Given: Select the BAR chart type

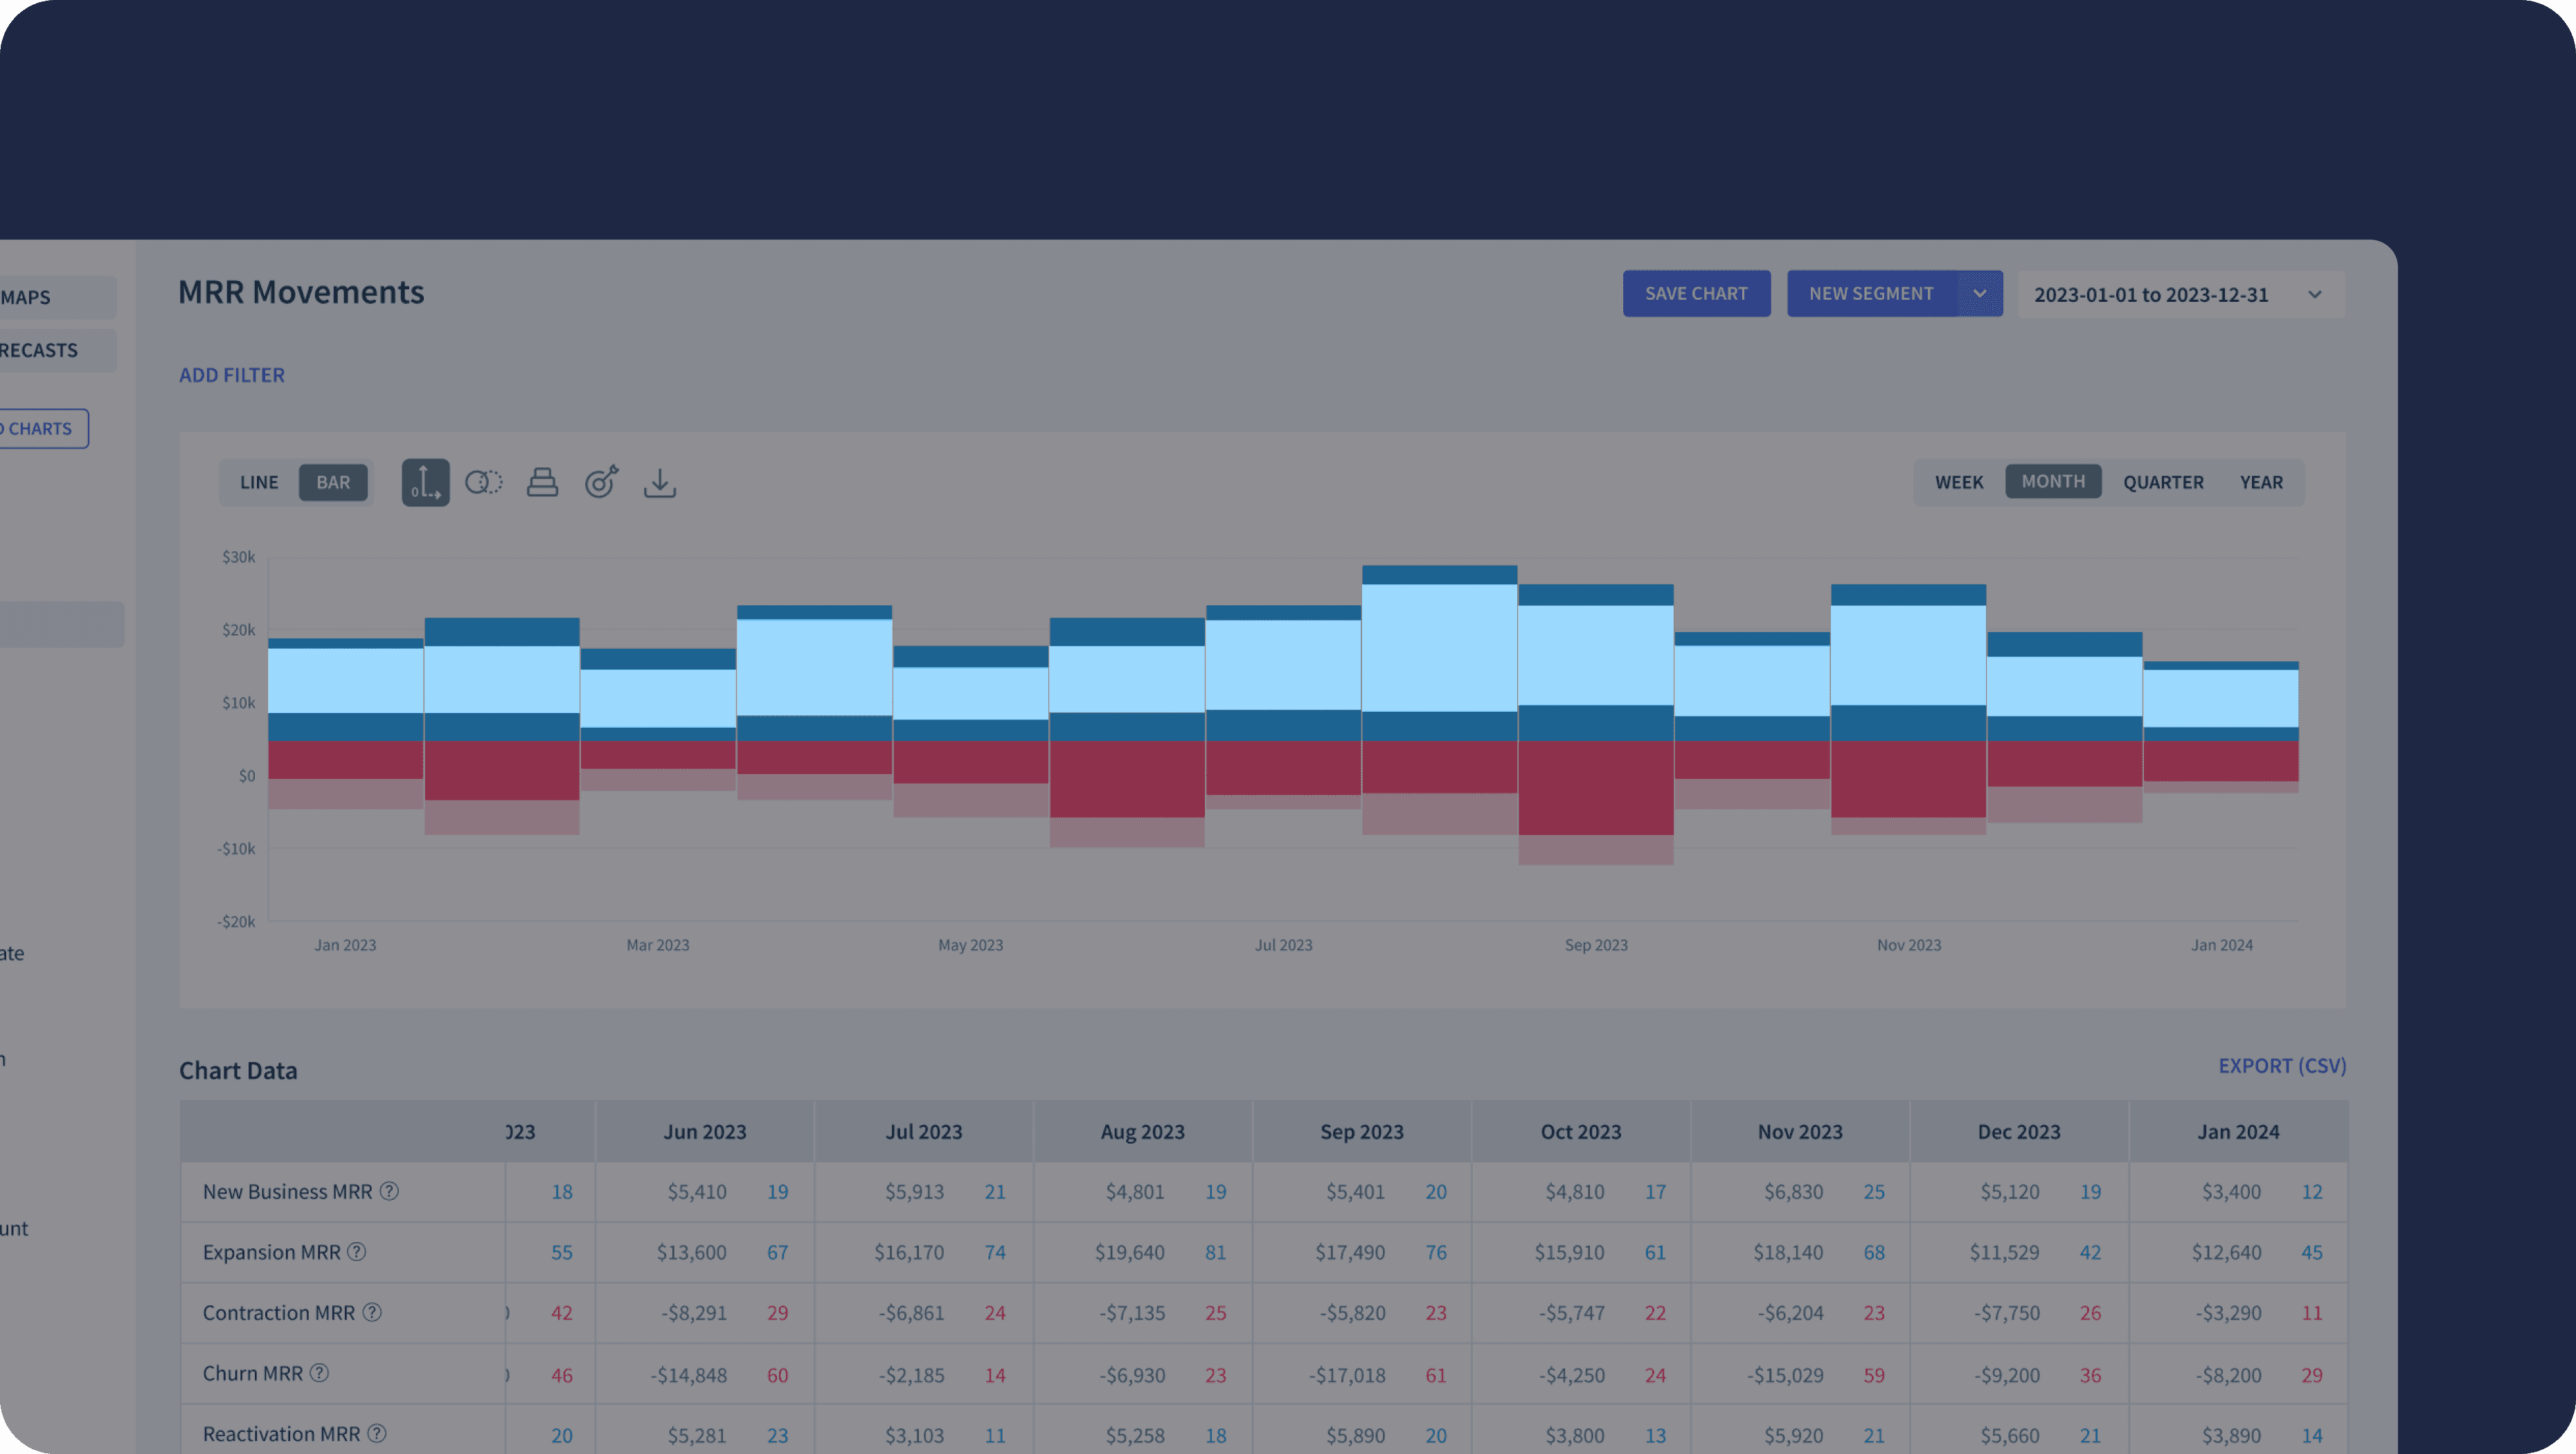Looking at the screenshot, I should tap(333, 483).
